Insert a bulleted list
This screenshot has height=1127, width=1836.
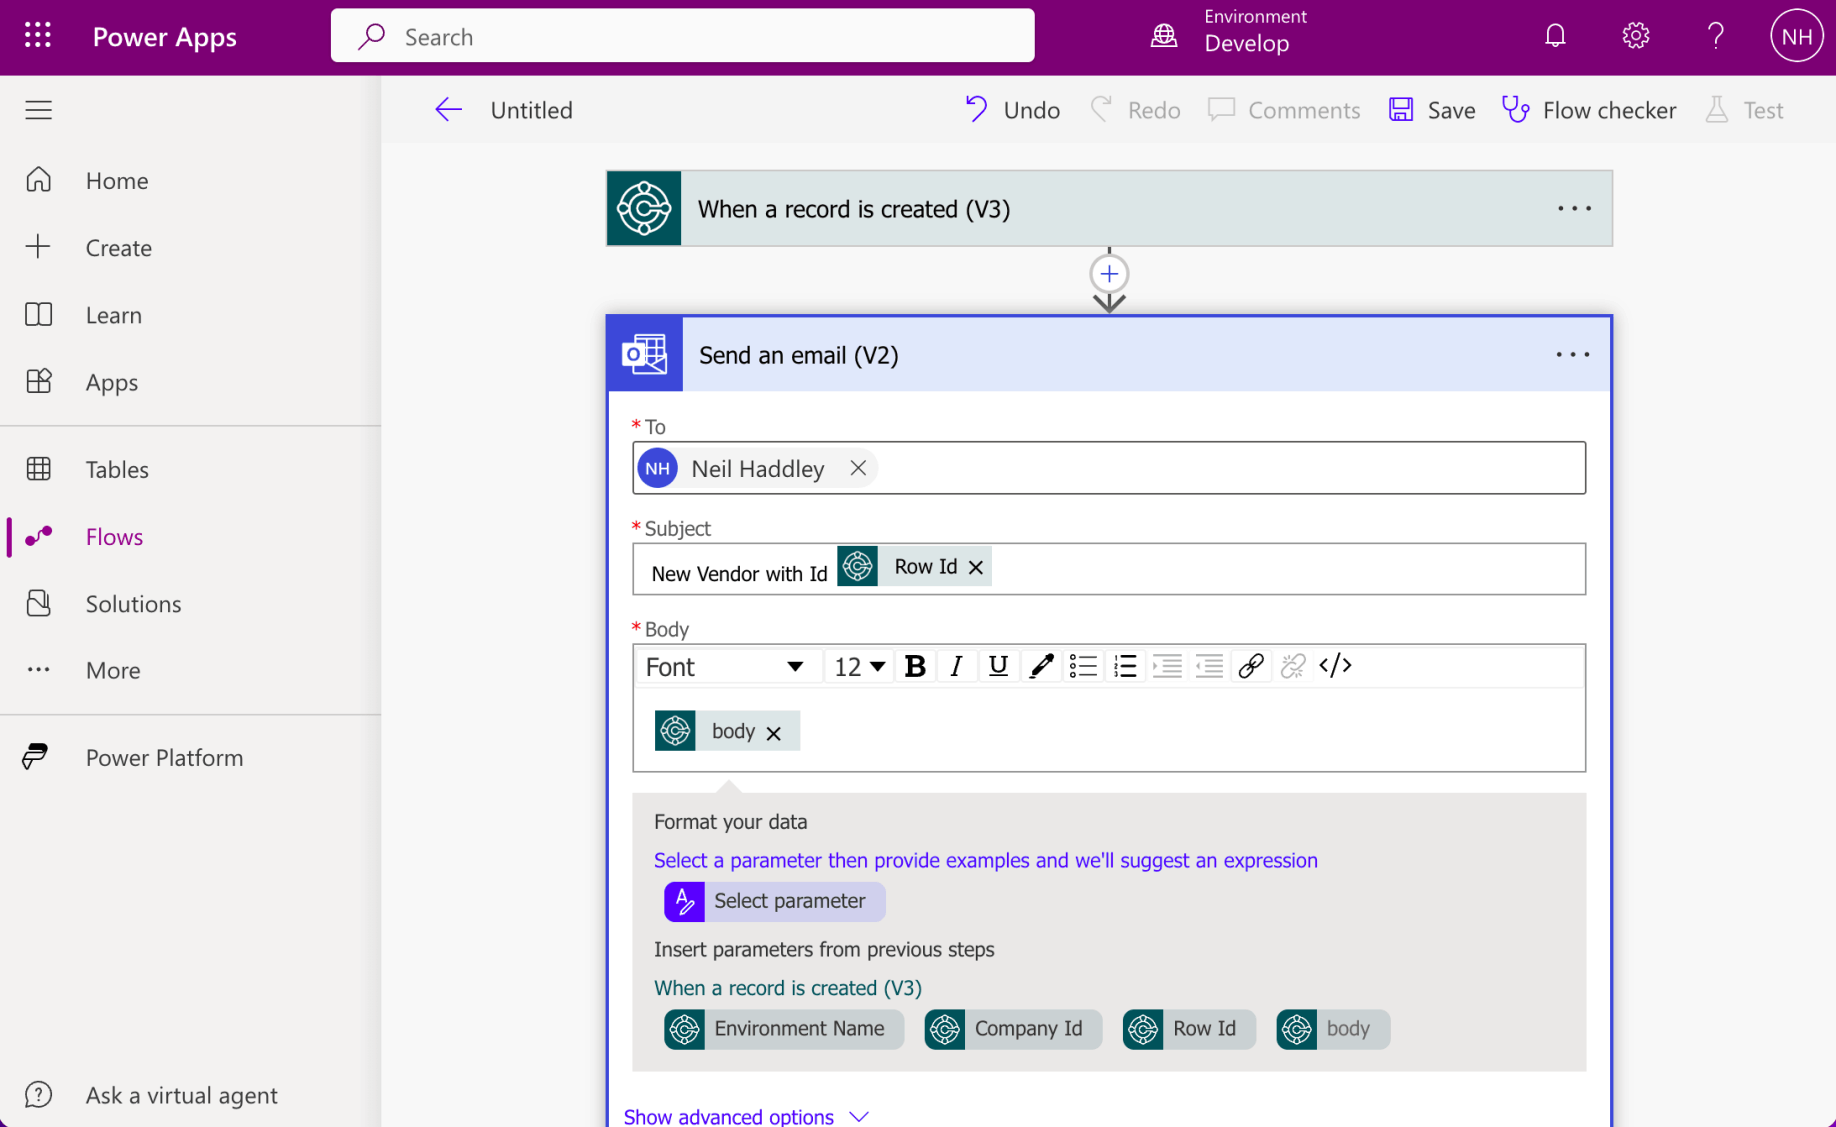click(x=1083, y=666)
